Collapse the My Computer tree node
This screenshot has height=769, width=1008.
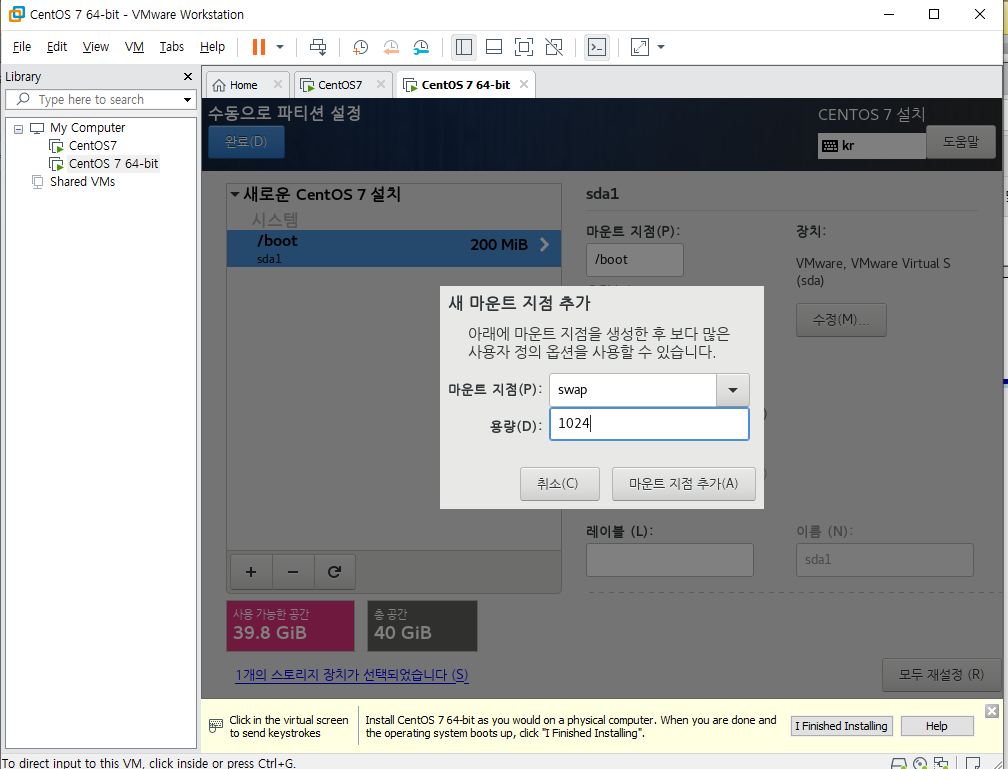click(x=19, y=129)
